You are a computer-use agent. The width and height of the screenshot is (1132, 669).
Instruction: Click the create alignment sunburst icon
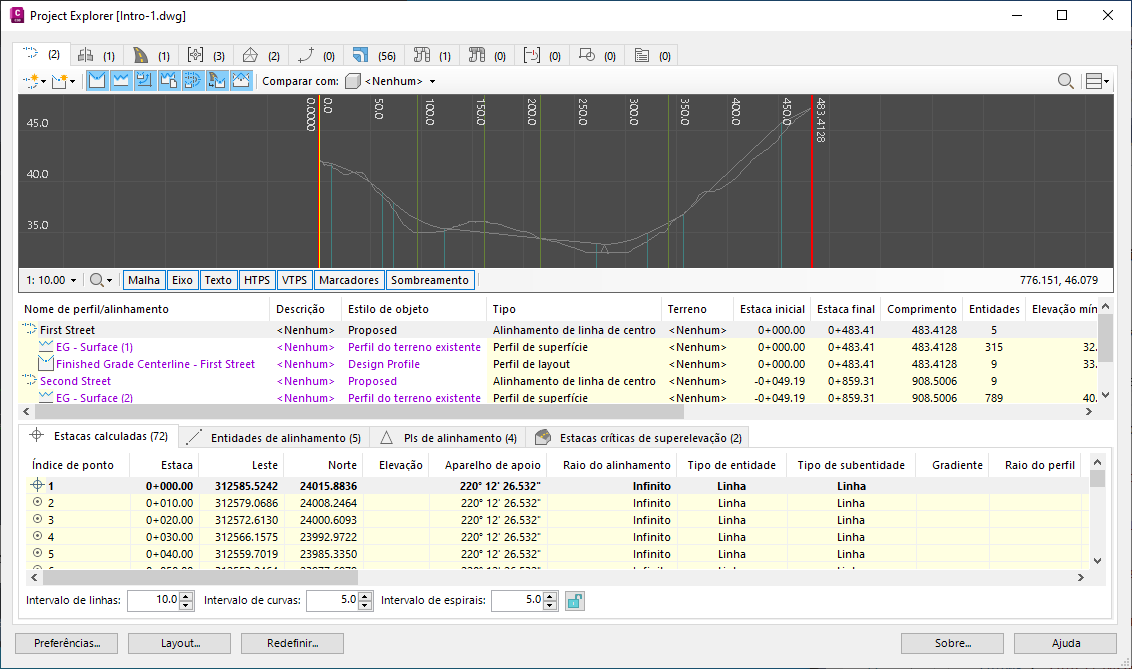(x=33, y=81)
